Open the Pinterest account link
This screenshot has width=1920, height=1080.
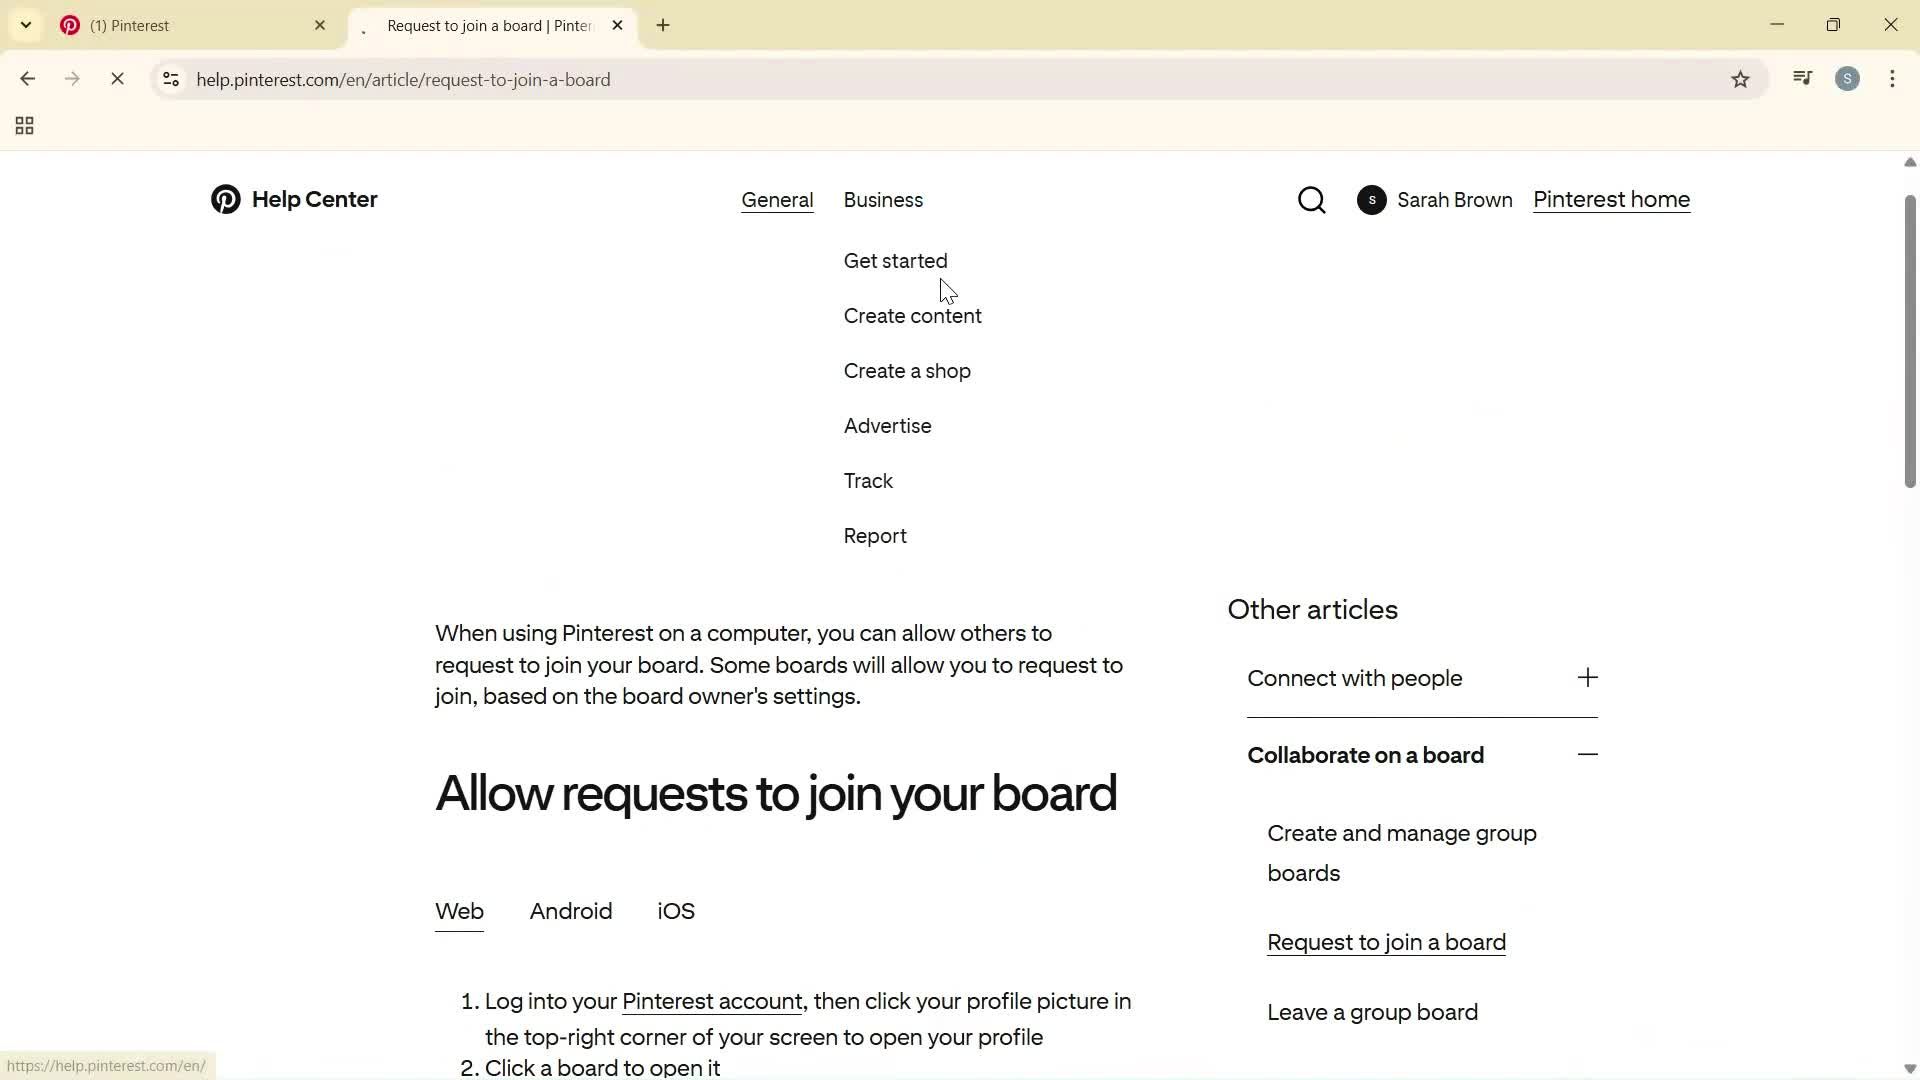point(711,1001)
